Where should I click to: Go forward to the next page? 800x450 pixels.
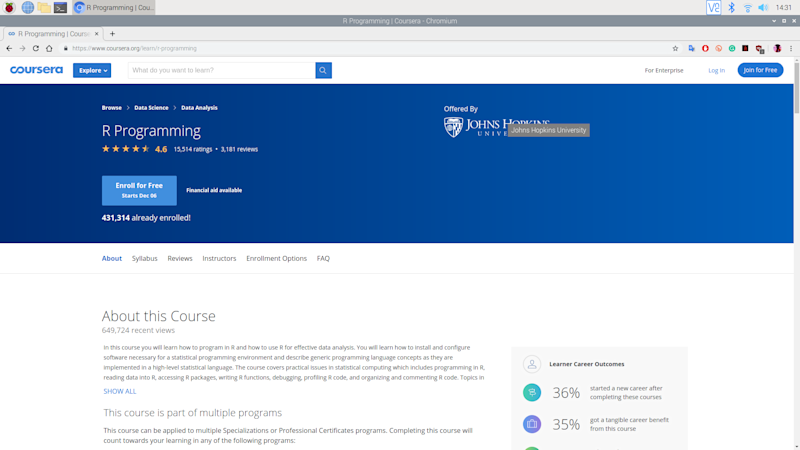(22, 48)
